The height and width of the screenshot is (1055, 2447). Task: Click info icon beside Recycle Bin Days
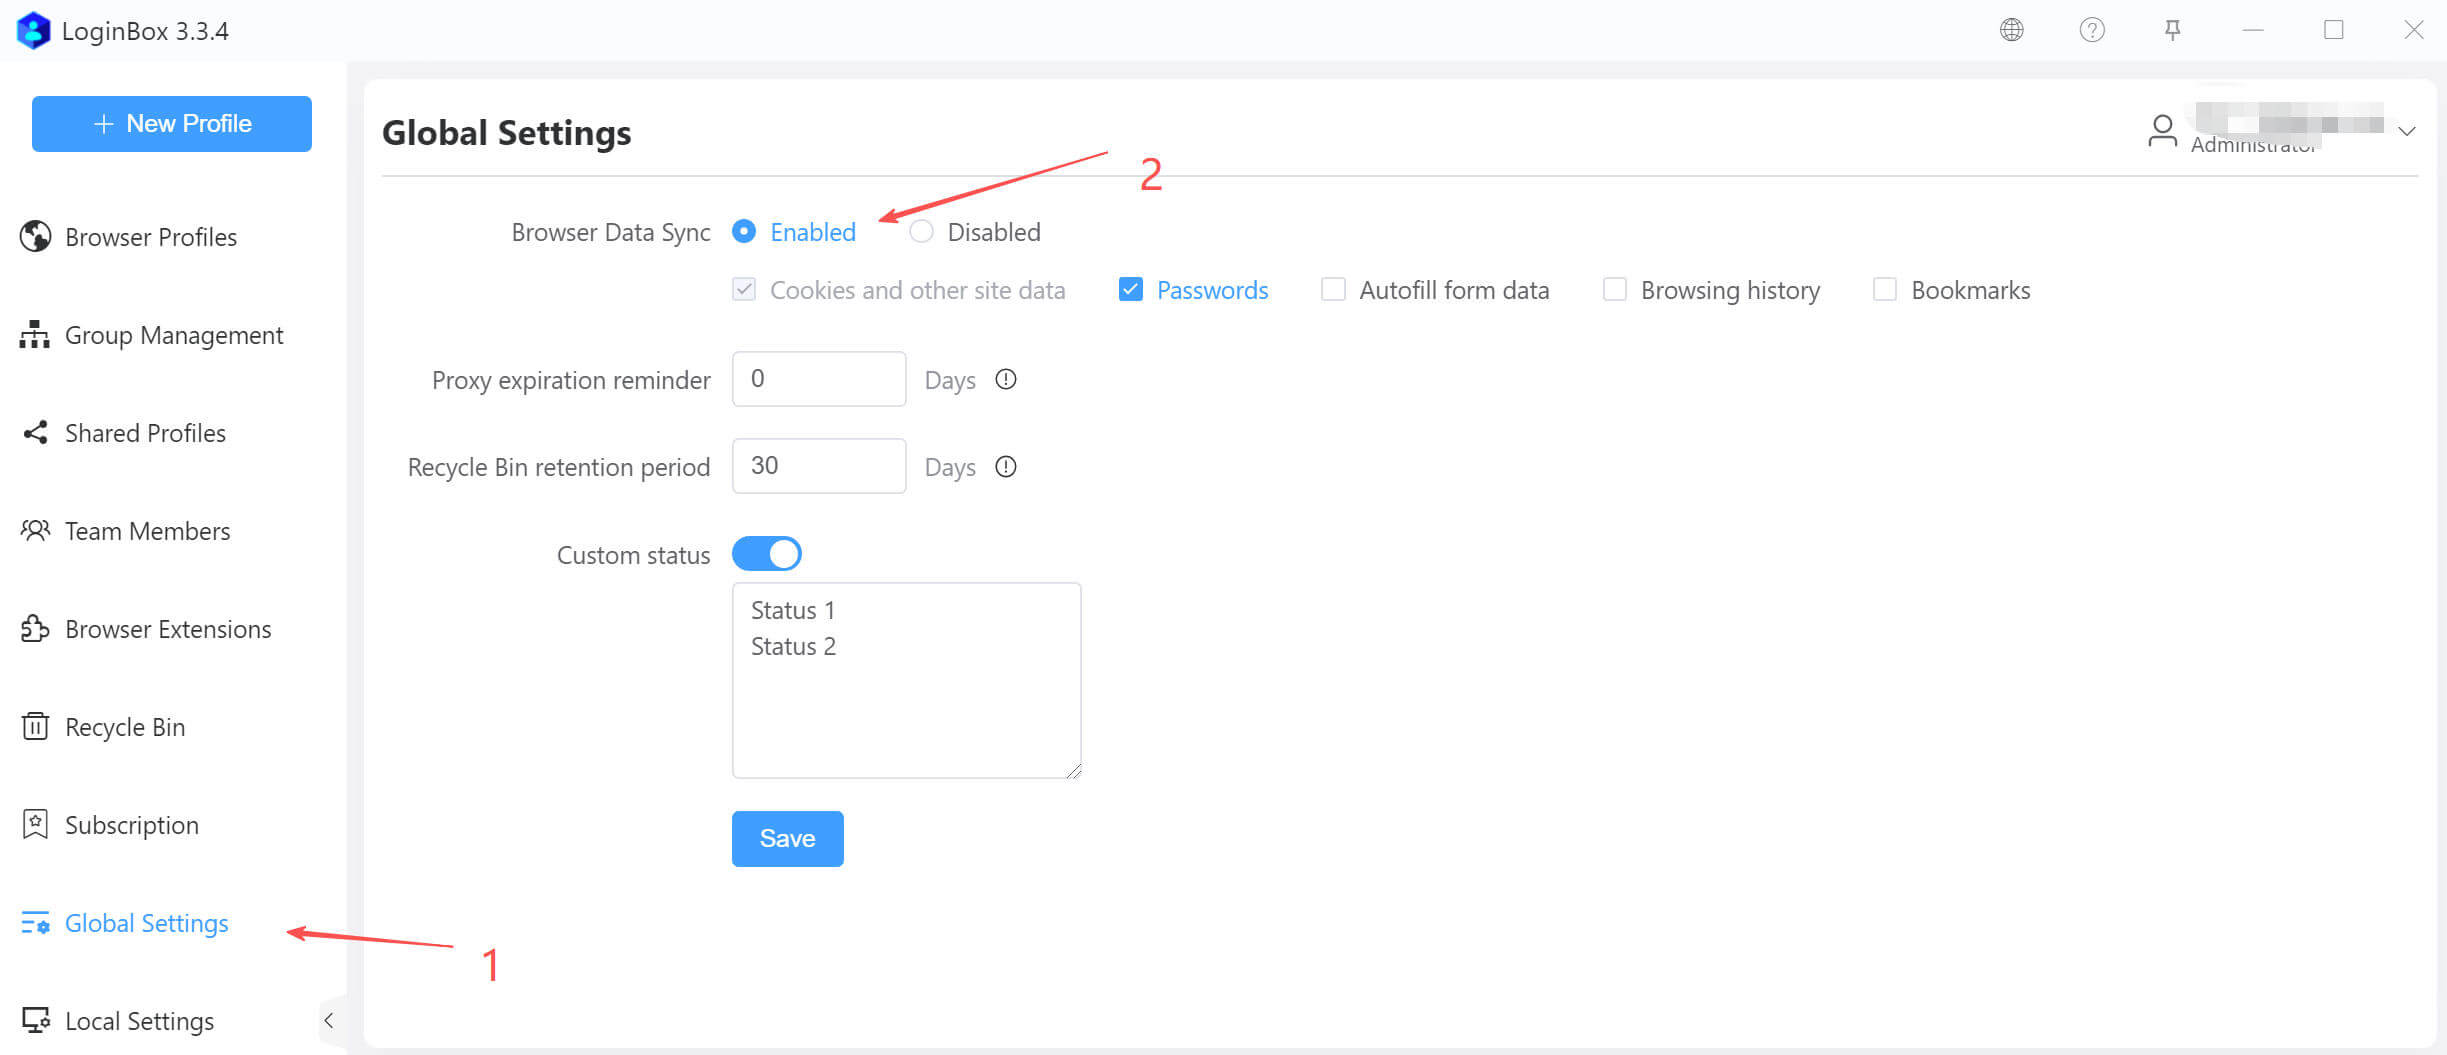tap(1006, 467)
